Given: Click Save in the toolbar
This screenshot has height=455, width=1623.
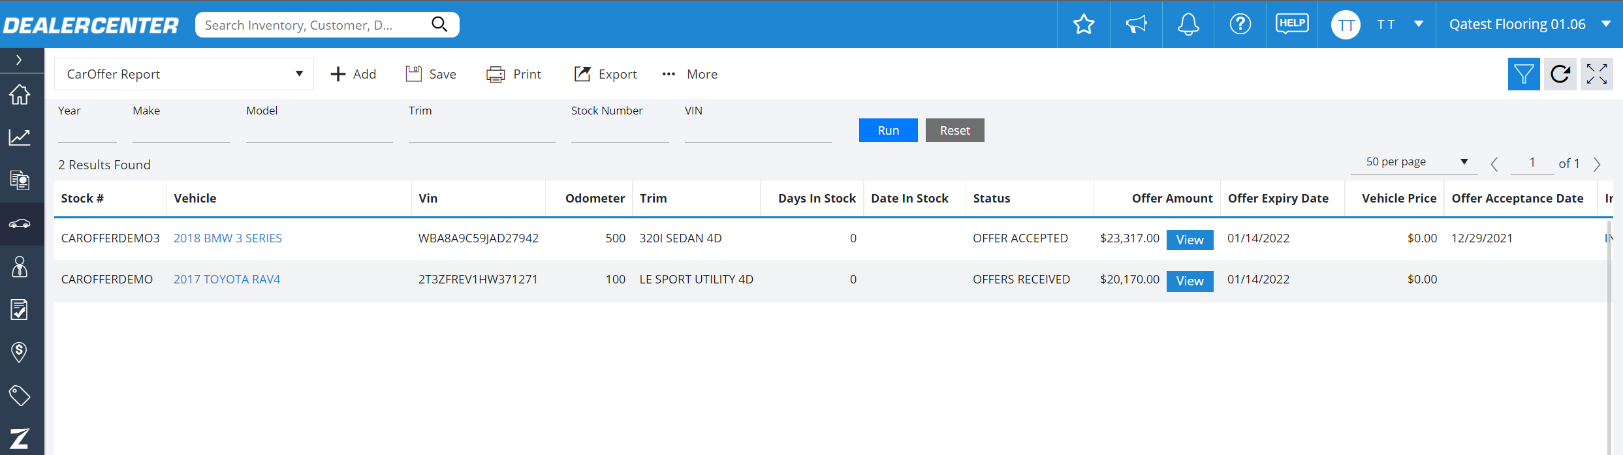Looking at the screenshot, I should click(431, 74).
